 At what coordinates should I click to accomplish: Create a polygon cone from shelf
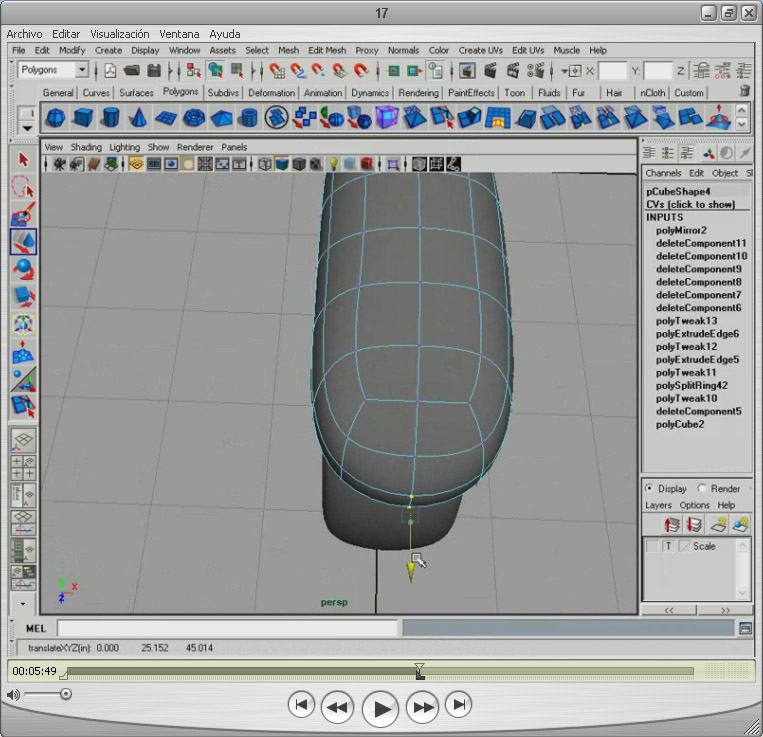tap(138, 118)
